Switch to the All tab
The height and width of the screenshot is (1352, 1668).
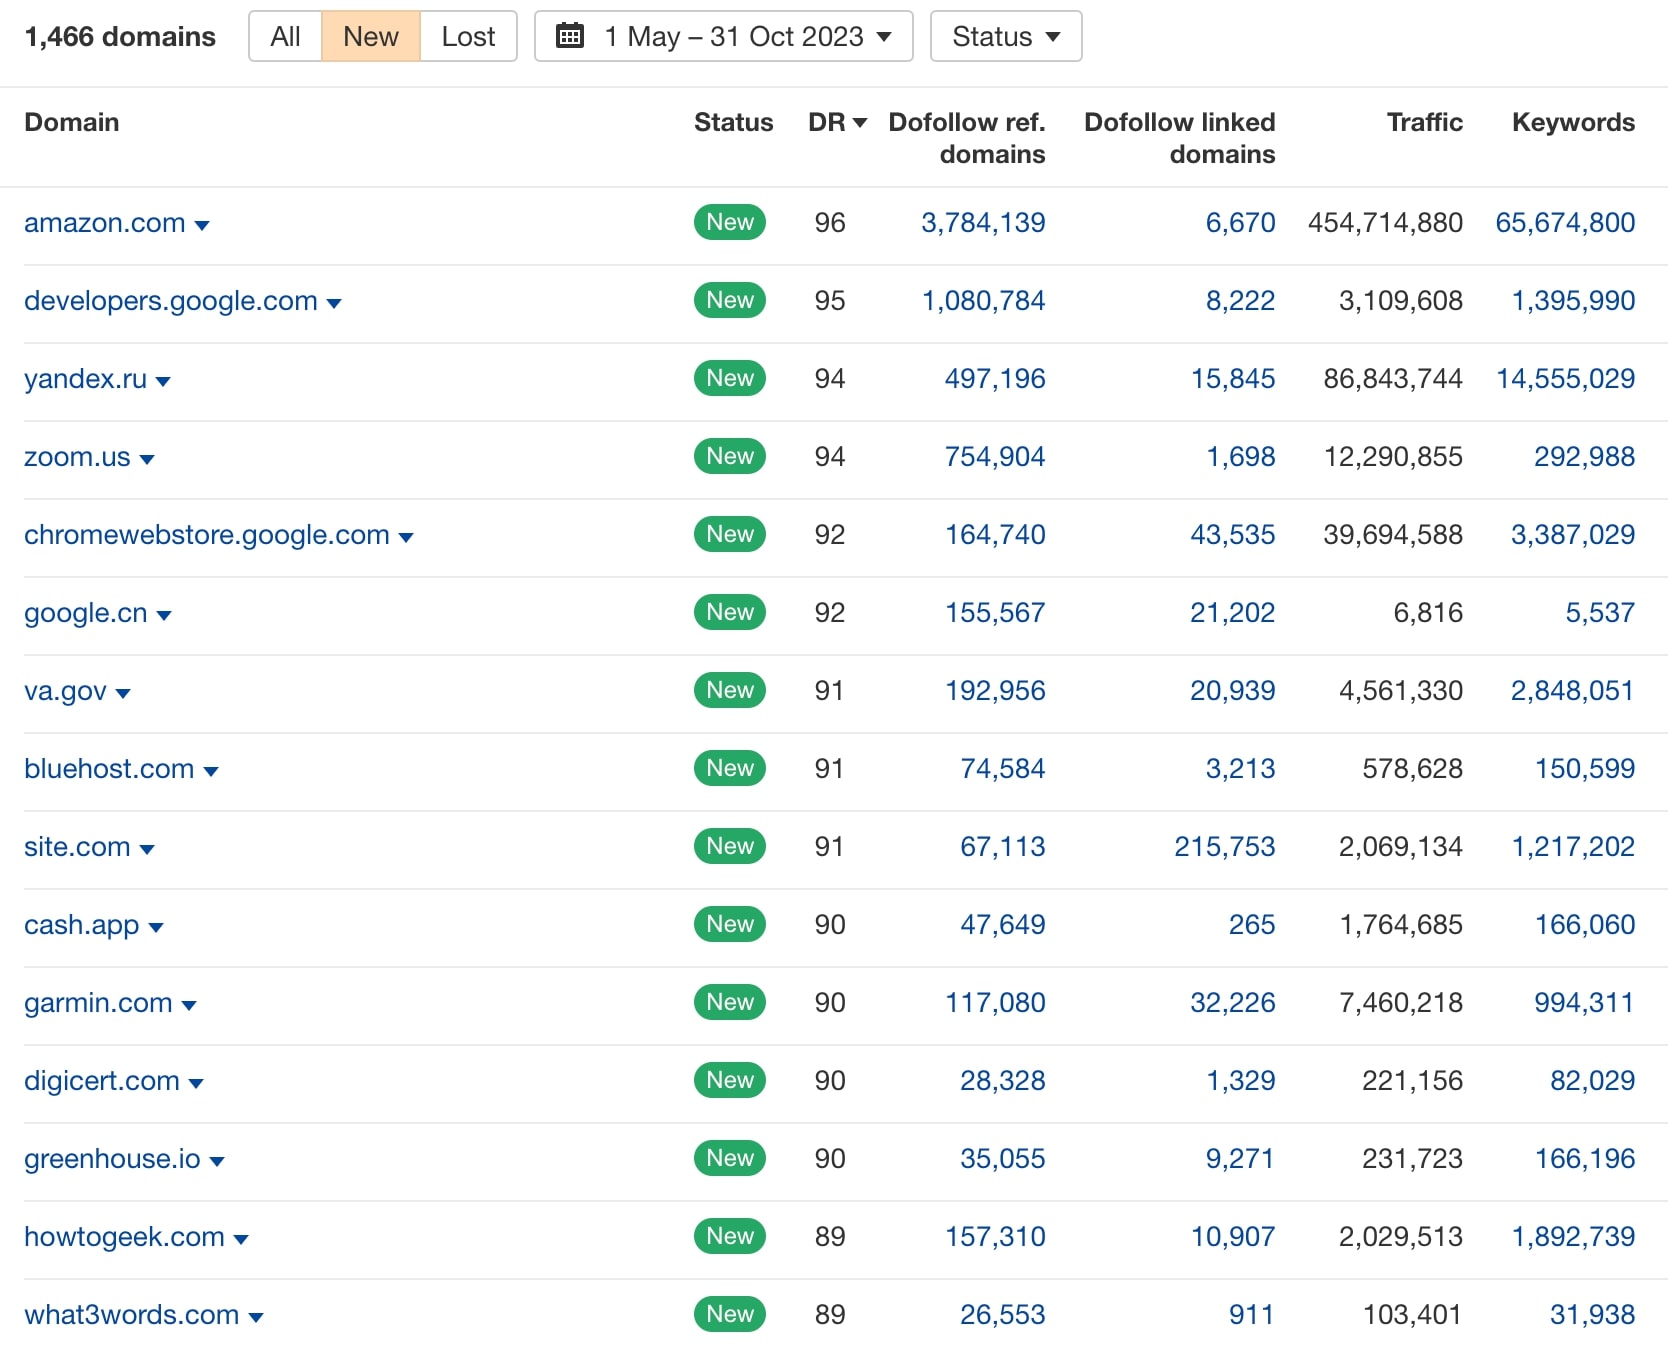tap(285, 36)
